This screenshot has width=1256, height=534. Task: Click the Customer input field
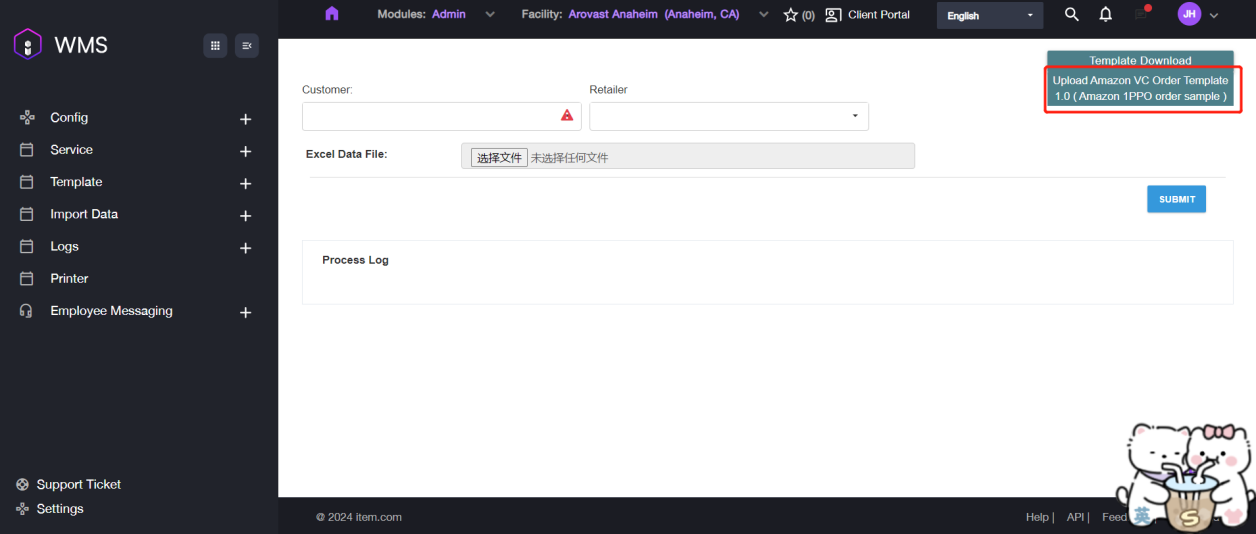coord(430,116)
